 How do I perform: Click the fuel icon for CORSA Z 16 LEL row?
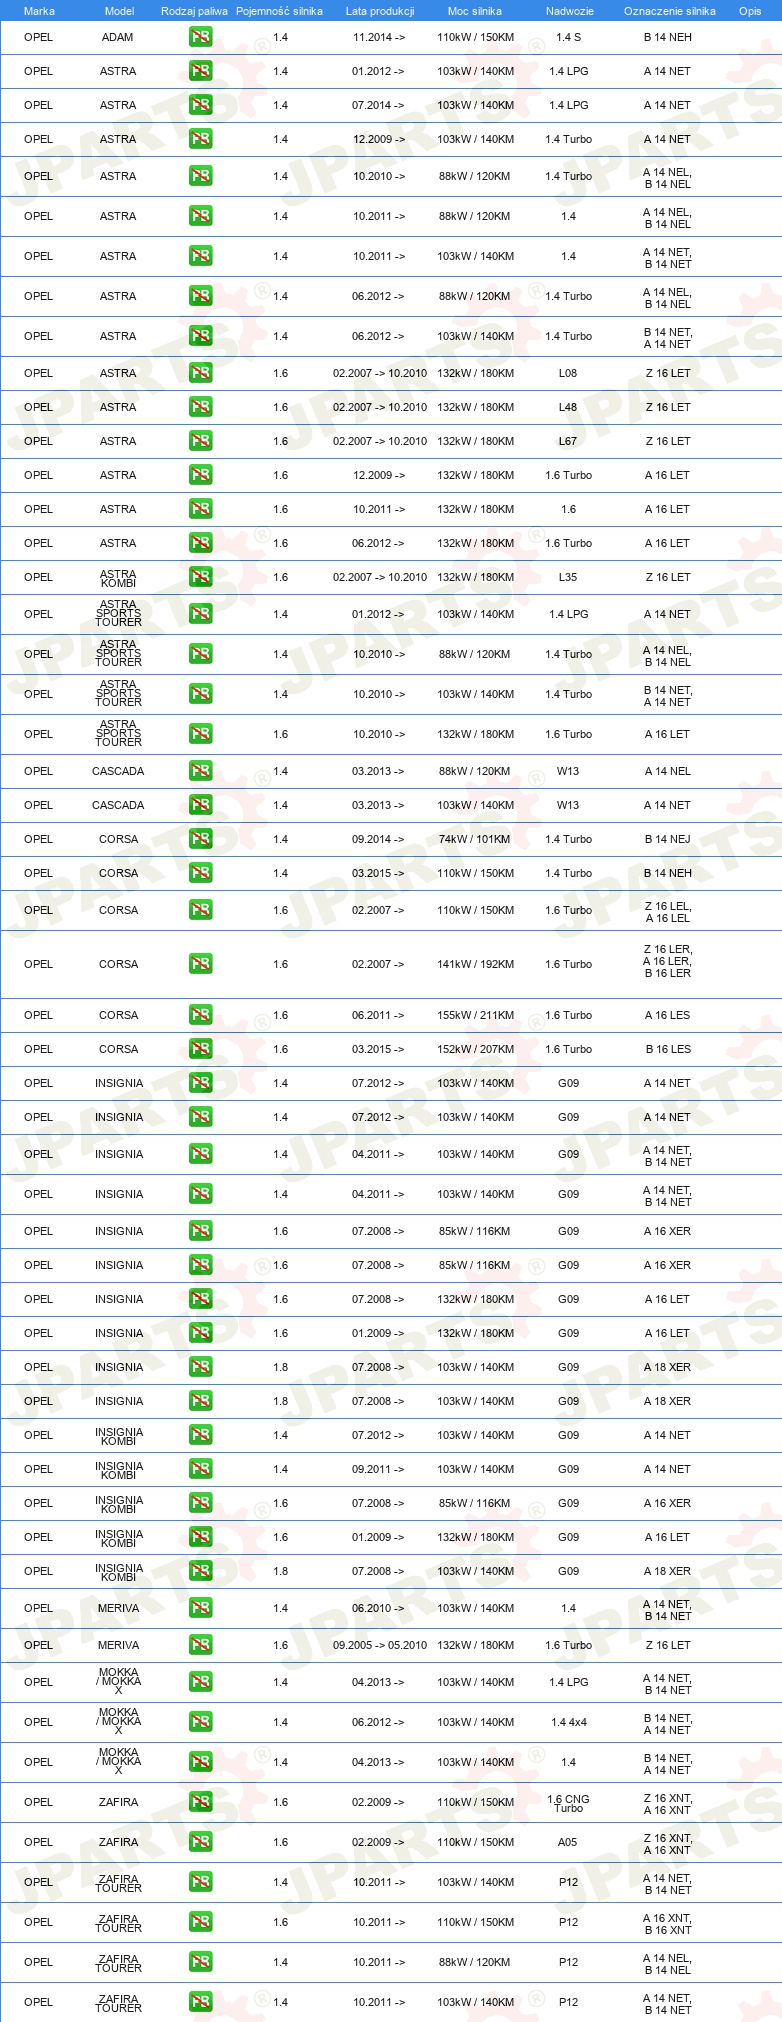pos(200,910)
